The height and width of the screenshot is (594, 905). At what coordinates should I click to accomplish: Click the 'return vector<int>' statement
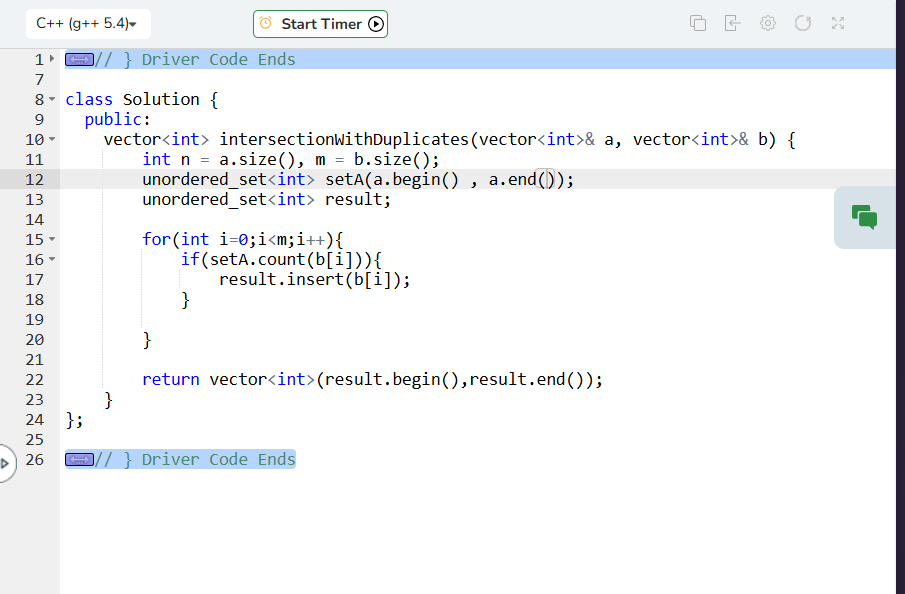click(372, 379)
